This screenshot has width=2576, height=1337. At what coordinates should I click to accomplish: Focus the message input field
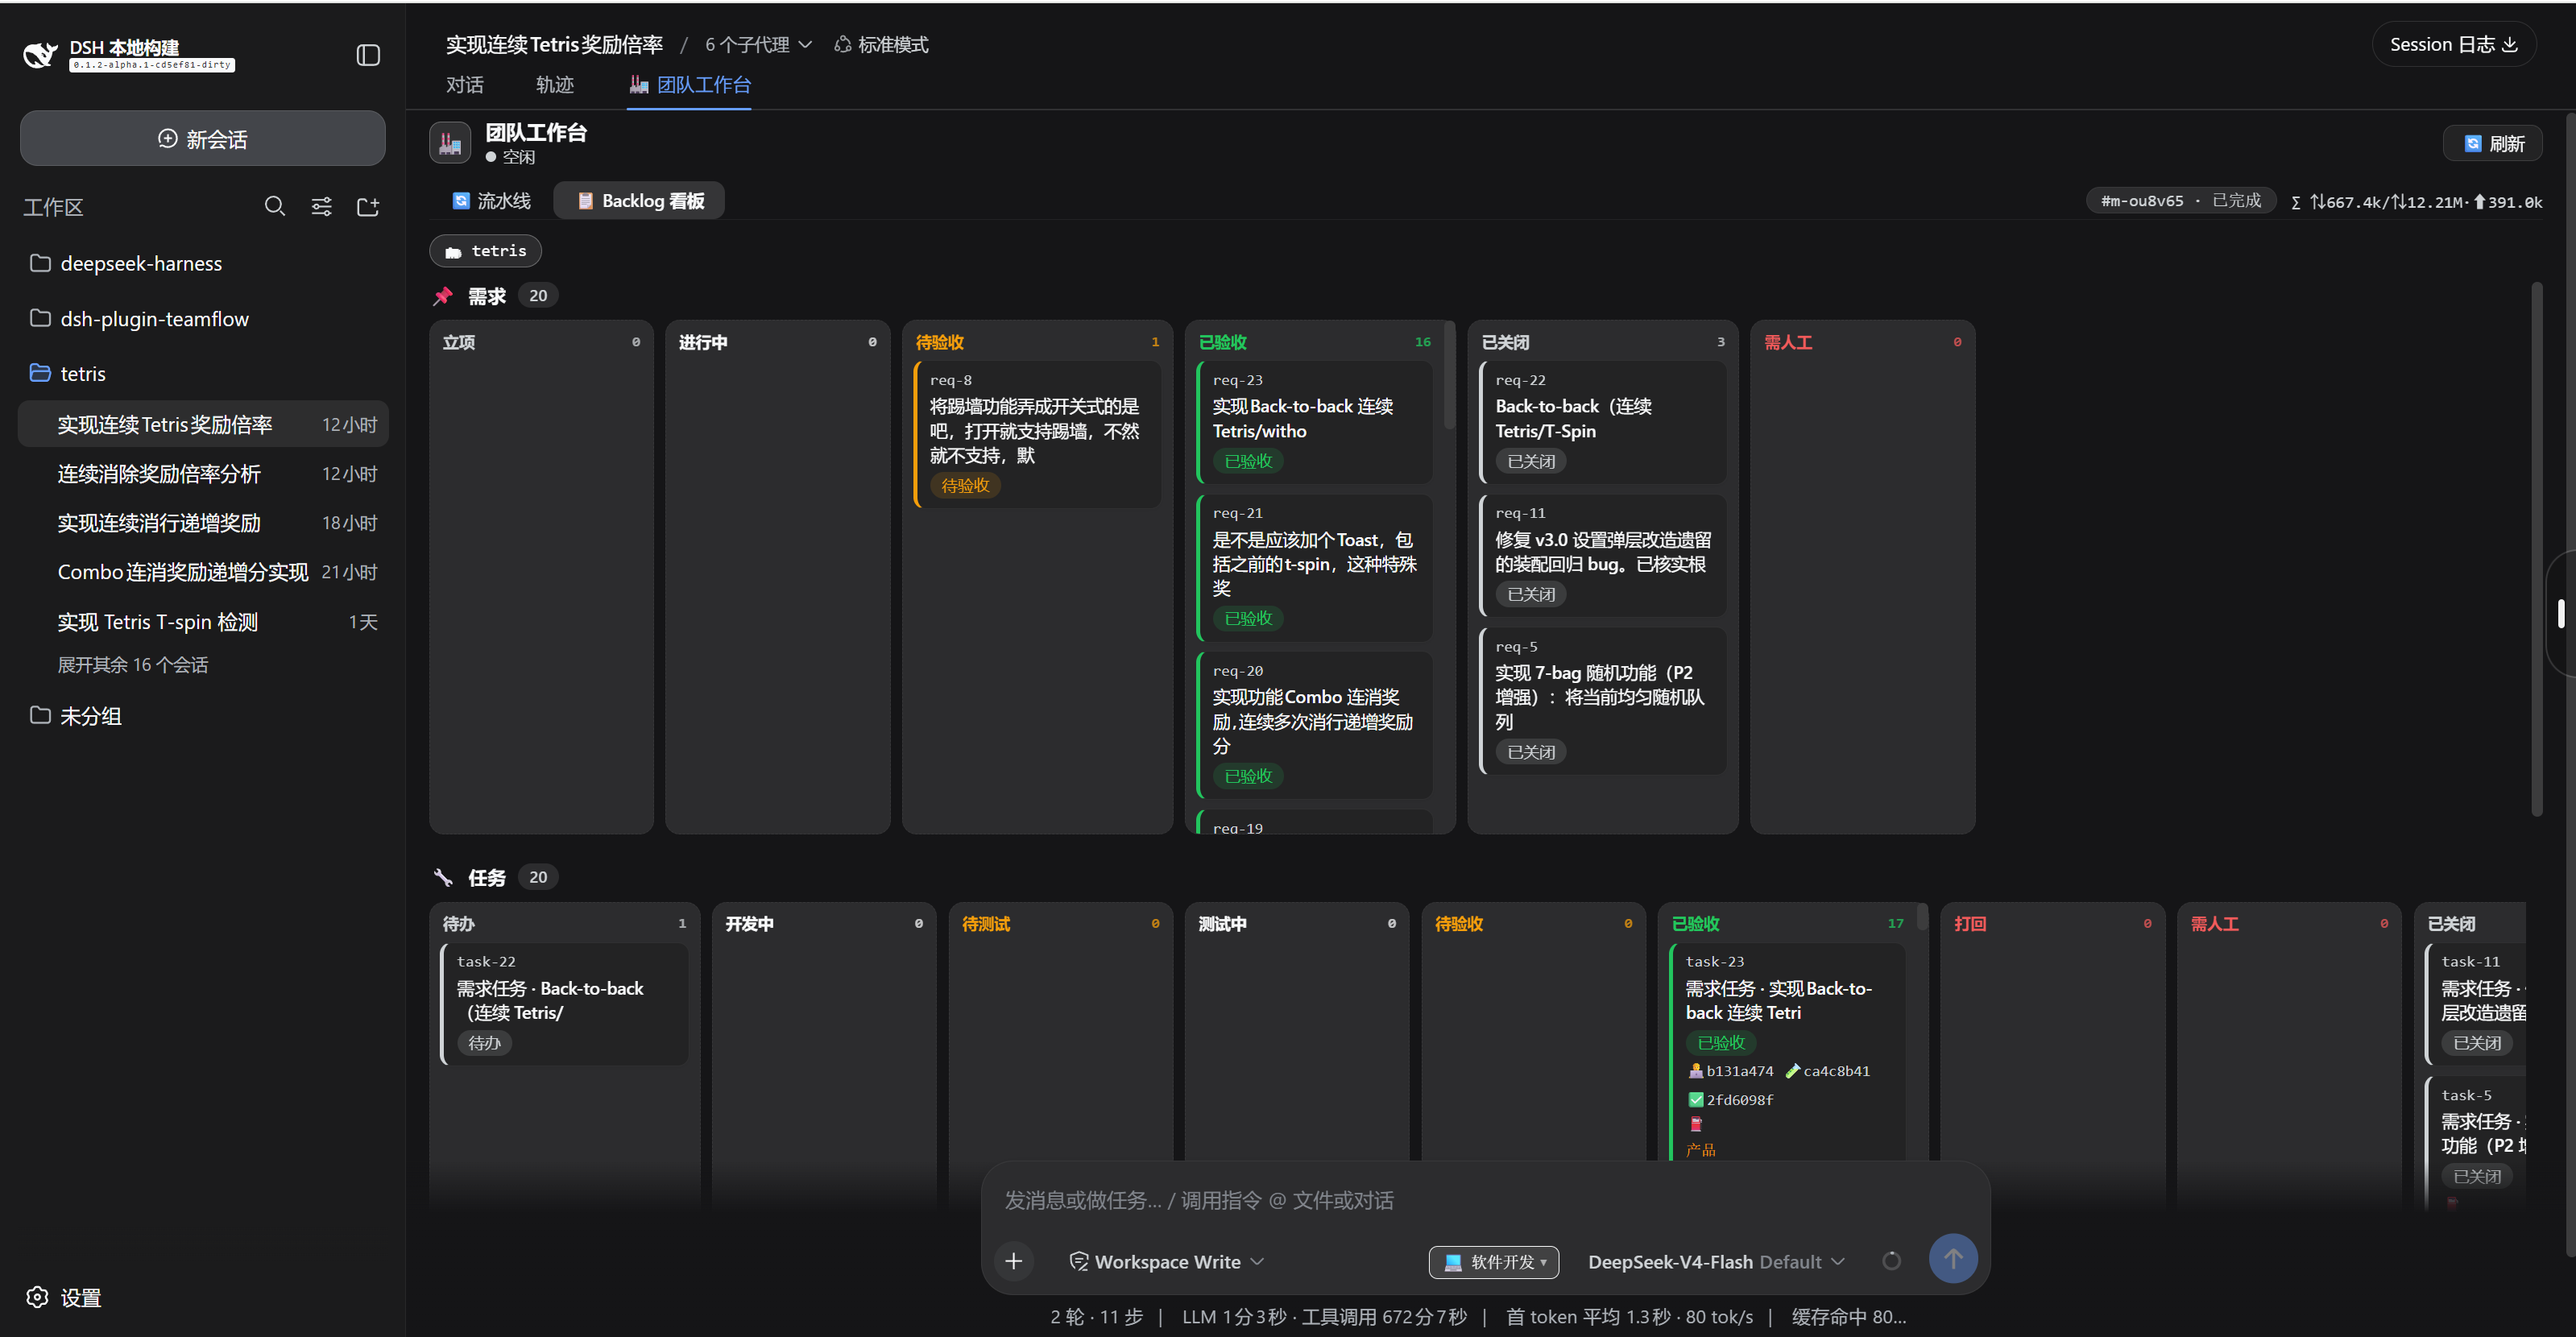(x=1485, y=1200)
